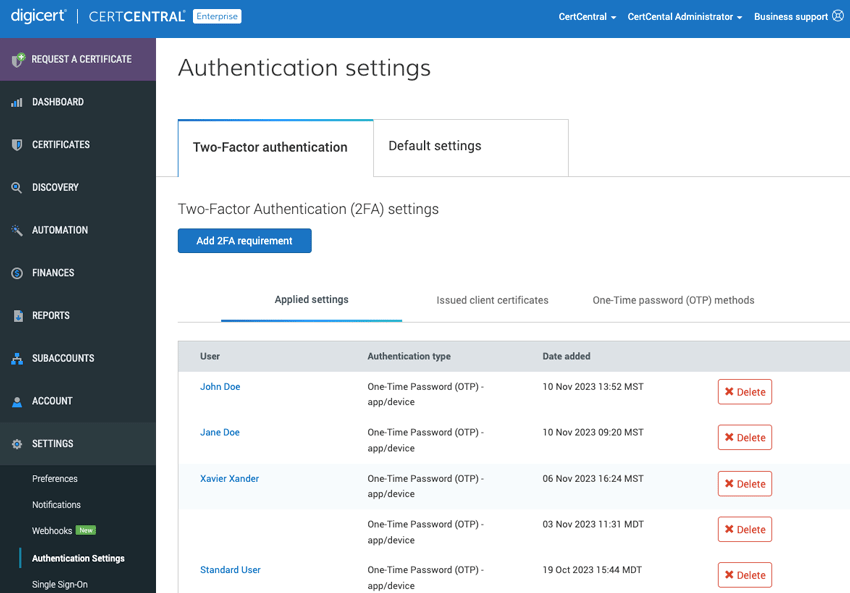
Task: Expand the CertCentral dropdown in the header
Action: 587,16
